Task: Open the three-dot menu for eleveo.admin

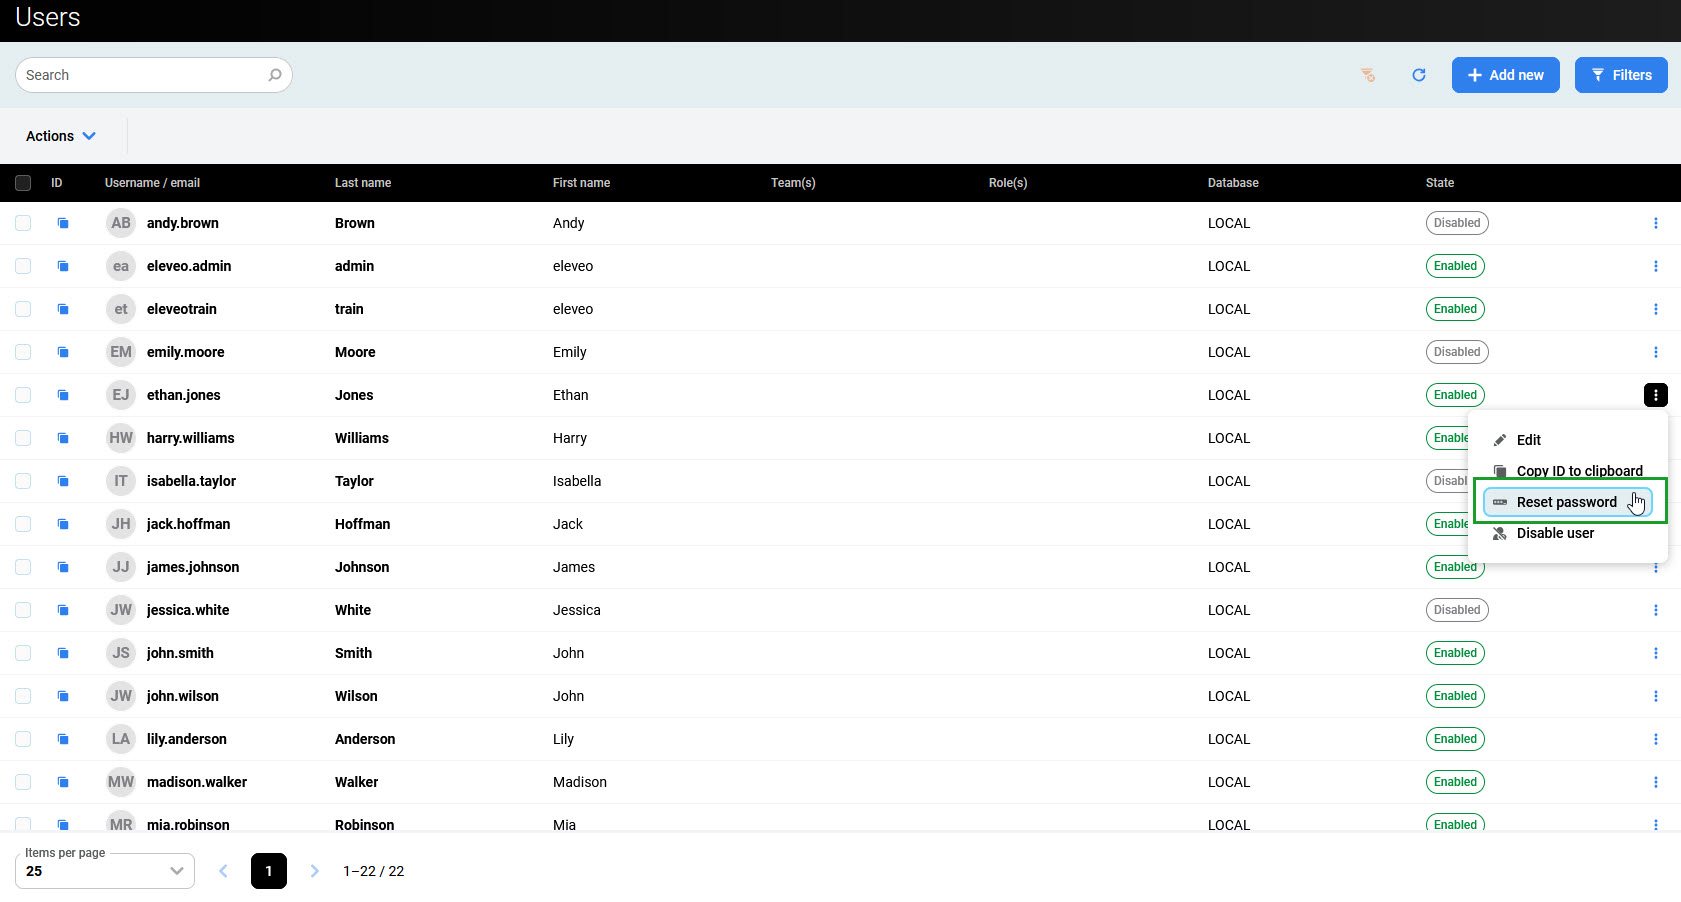Action: tap(1655, 266)
